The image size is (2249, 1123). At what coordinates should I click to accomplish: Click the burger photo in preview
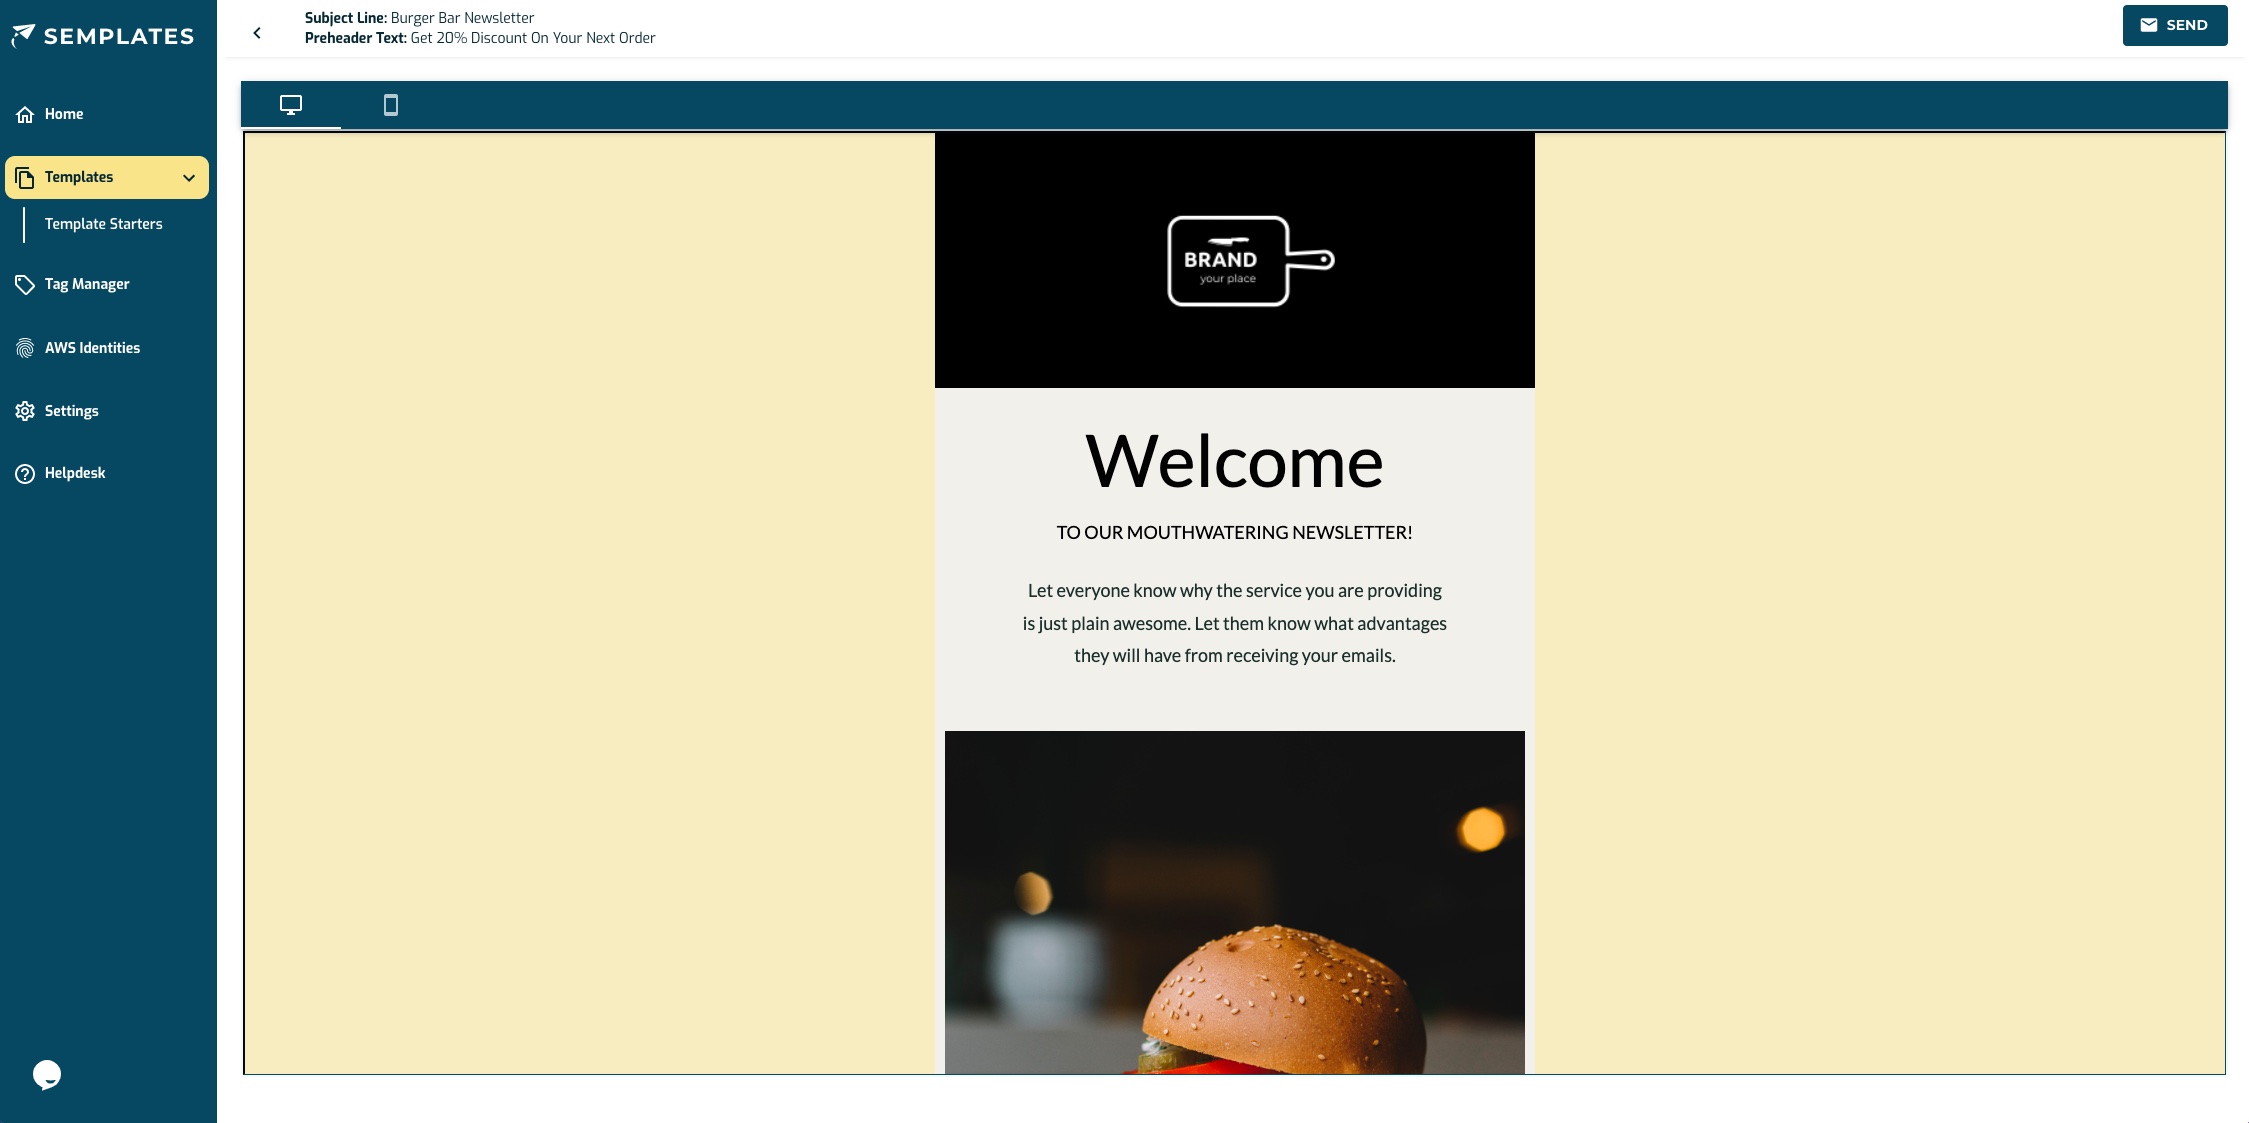click(x=1234, y=902)
